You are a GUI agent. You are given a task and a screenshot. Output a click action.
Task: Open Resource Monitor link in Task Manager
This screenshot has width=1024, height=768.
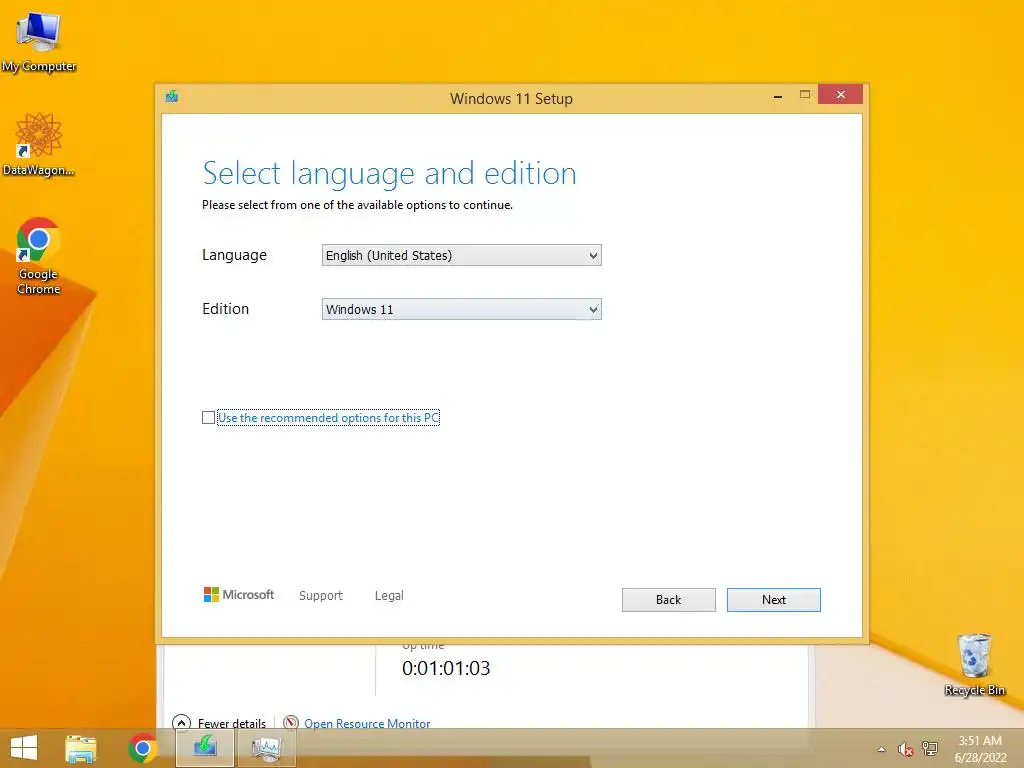[367, 723]
